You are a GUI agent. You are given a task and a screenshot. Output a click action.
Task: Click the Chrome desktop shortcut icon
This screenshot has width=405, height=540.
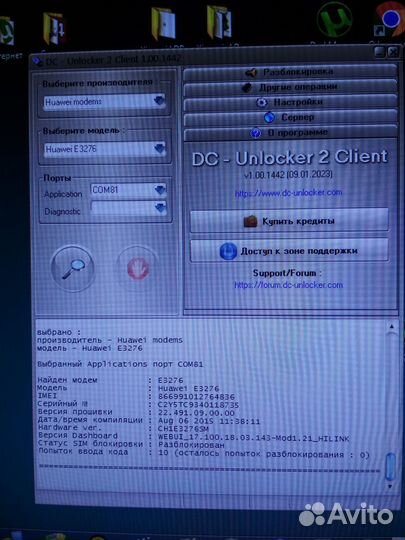[x=389, y=20]
